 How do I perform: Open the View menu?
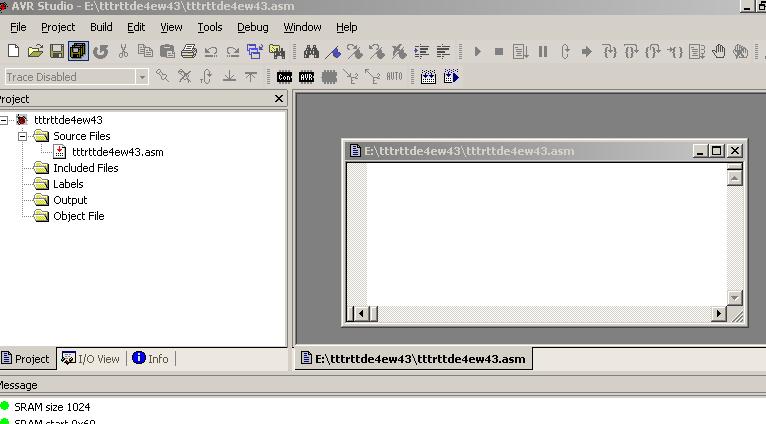(x=171, y=27)
